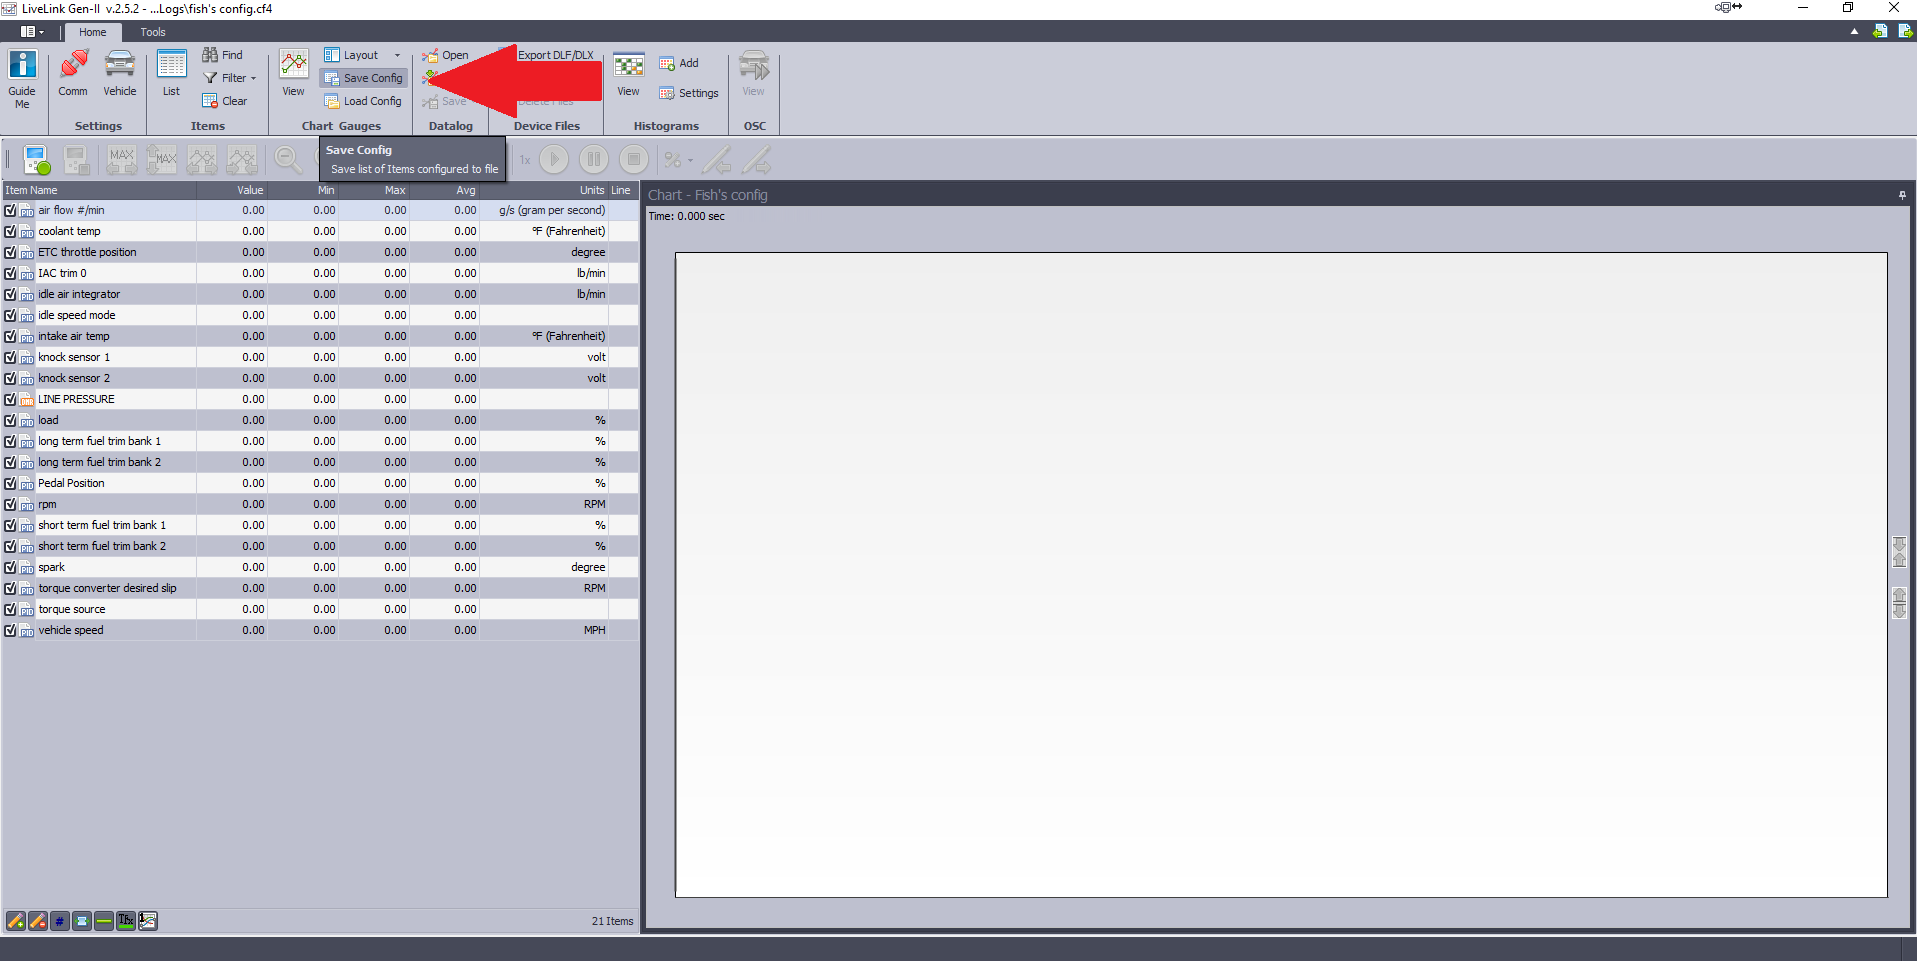Open a datalog file
The width and height of the screenshot is (1917, 961).
(x=446, y=55)
